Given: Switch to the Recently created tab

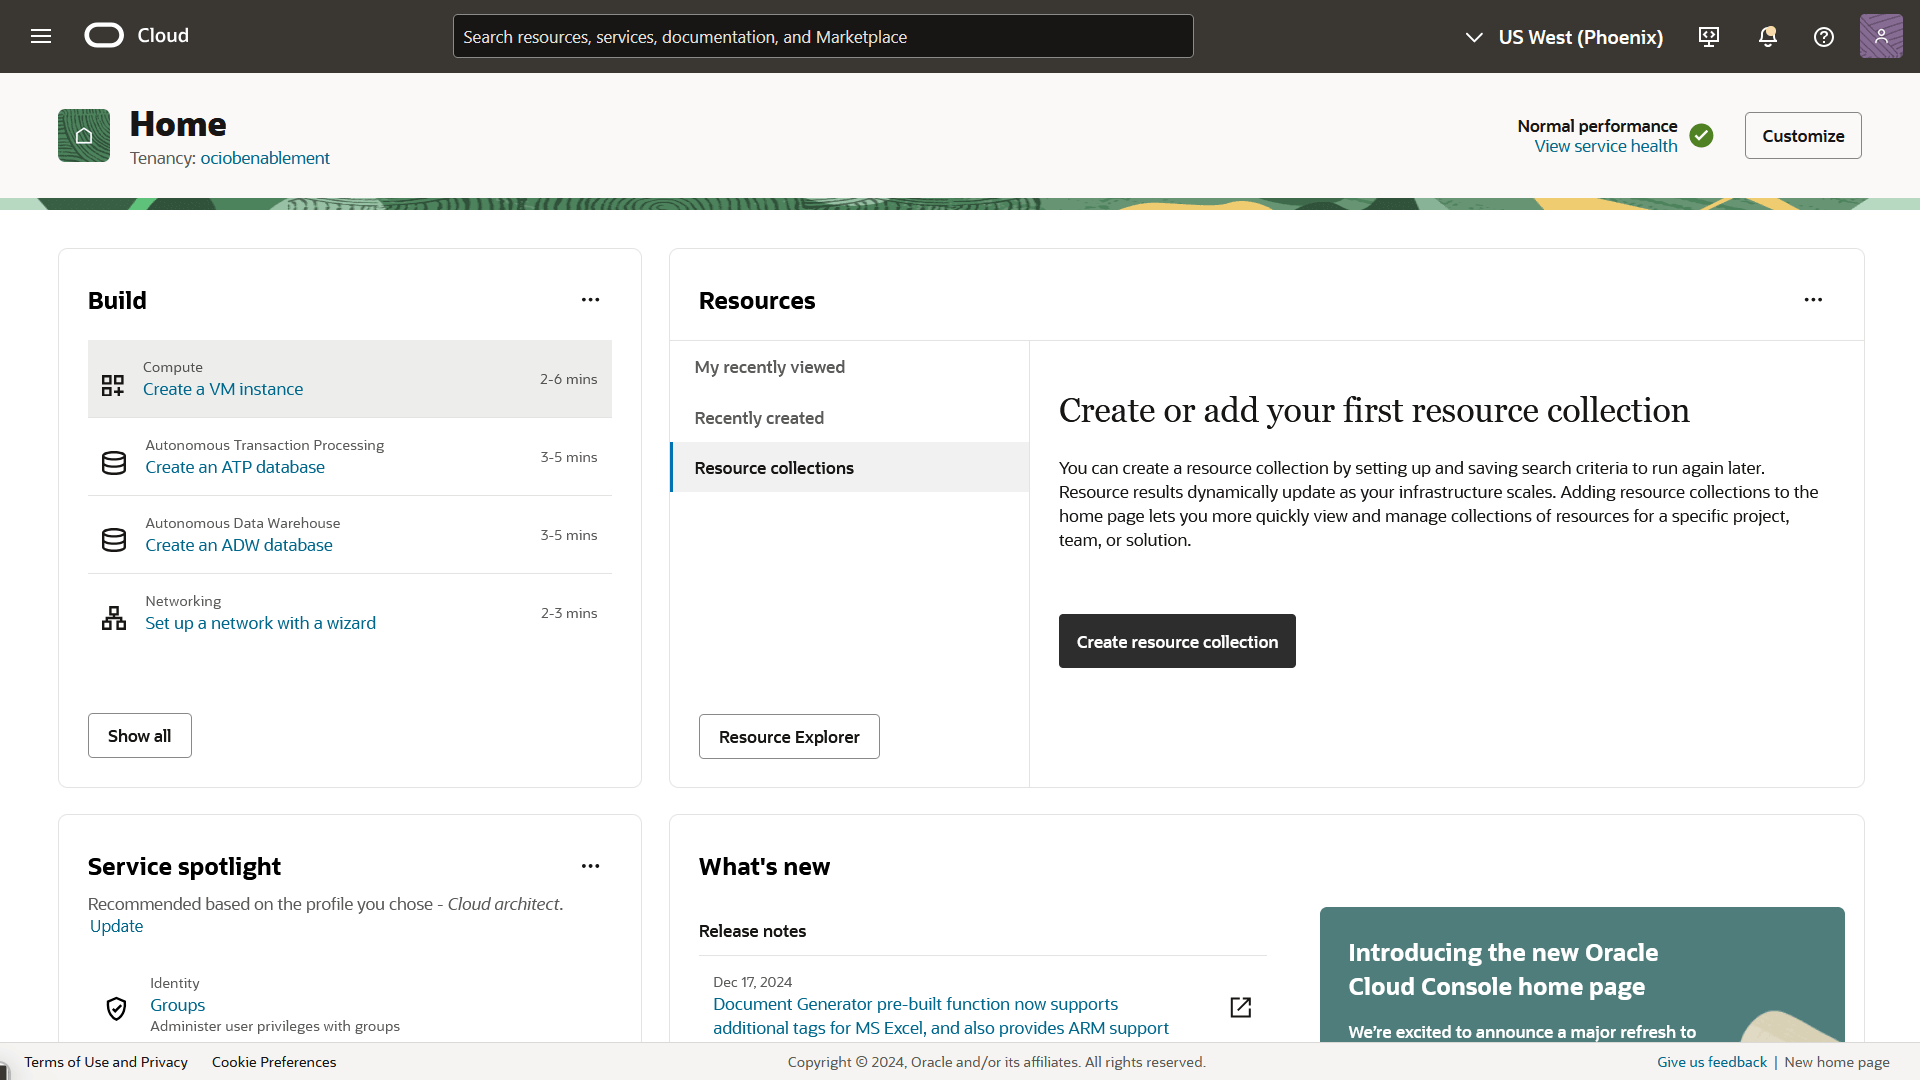Looking at the screenshot, I should tap(758, 418).
